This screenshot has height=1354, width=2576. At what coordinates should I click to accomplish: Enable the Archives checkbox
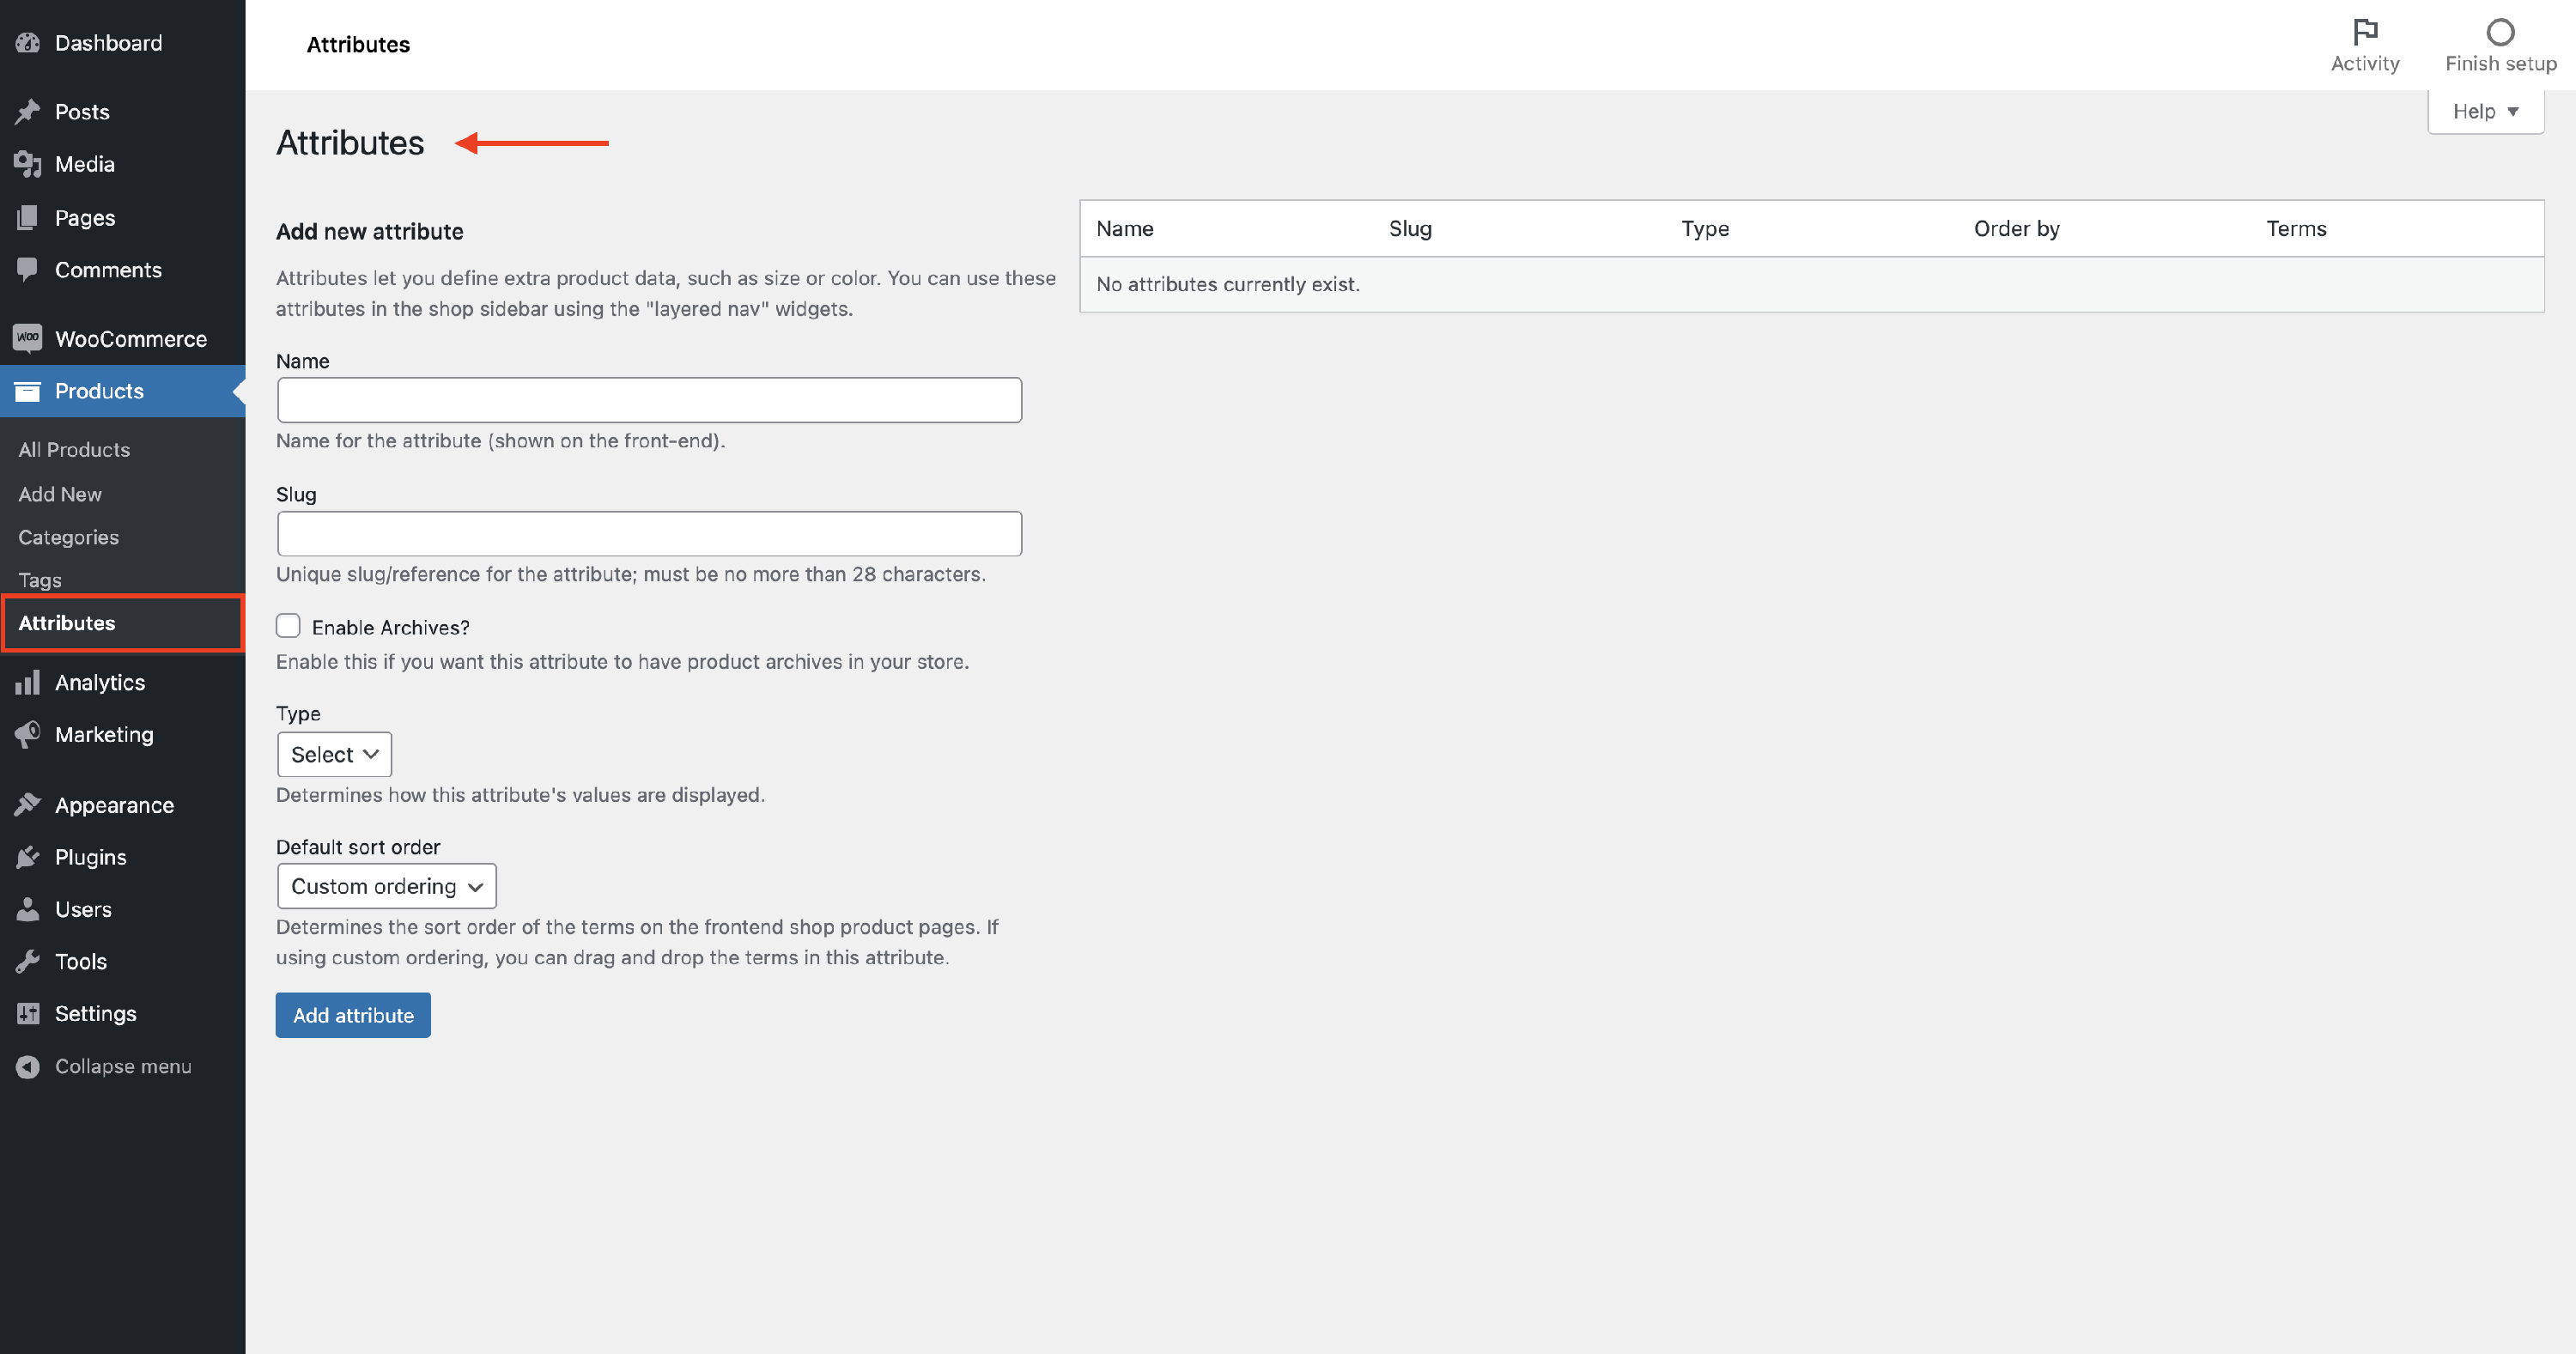click(x=288, y=626)
